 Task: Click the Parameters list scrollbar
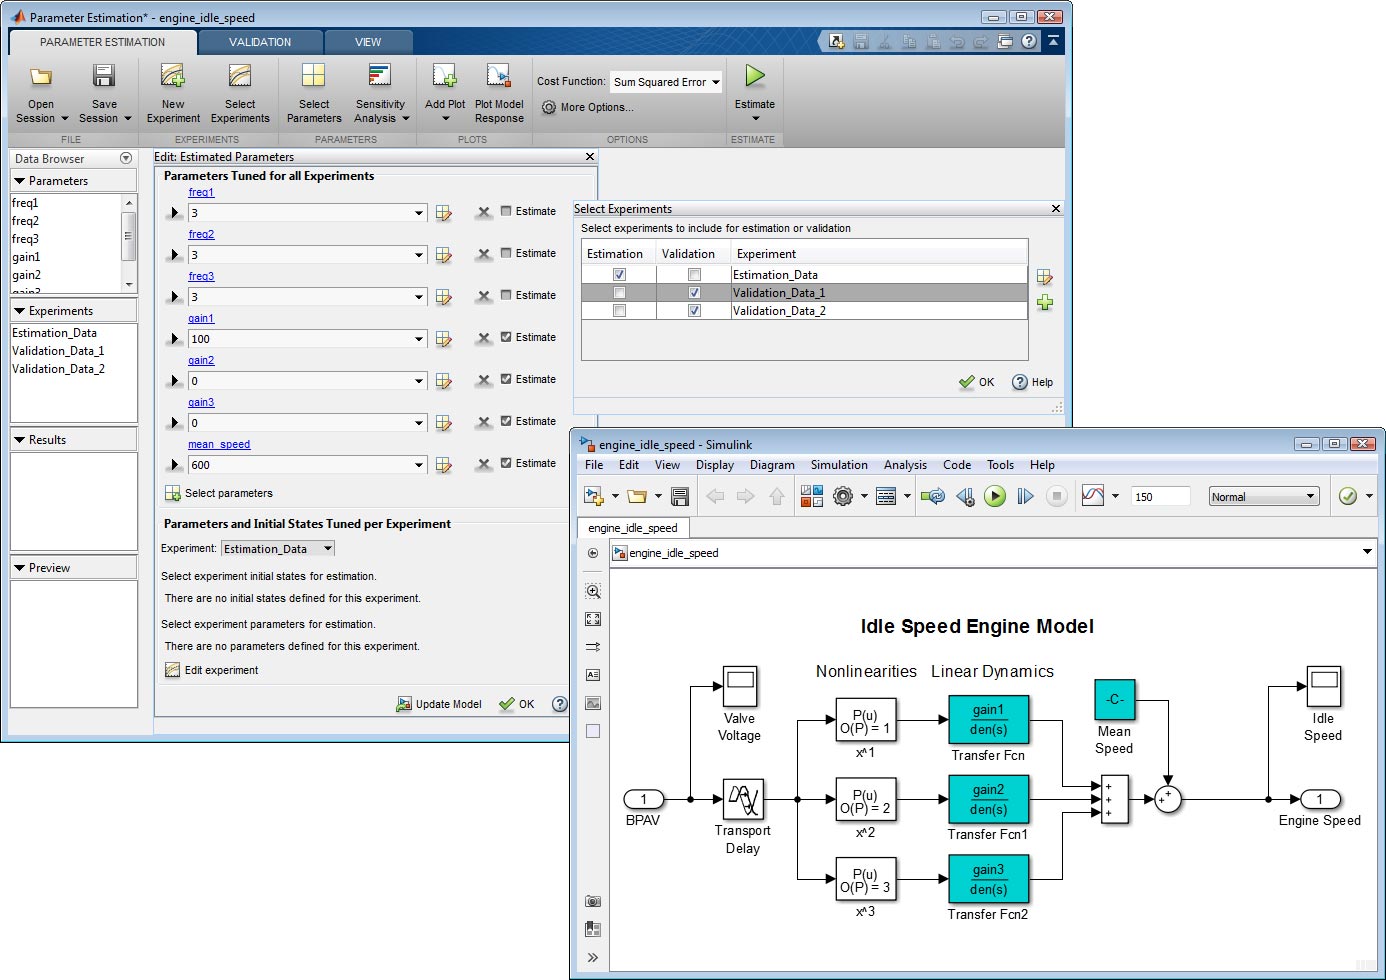[129, 242]
